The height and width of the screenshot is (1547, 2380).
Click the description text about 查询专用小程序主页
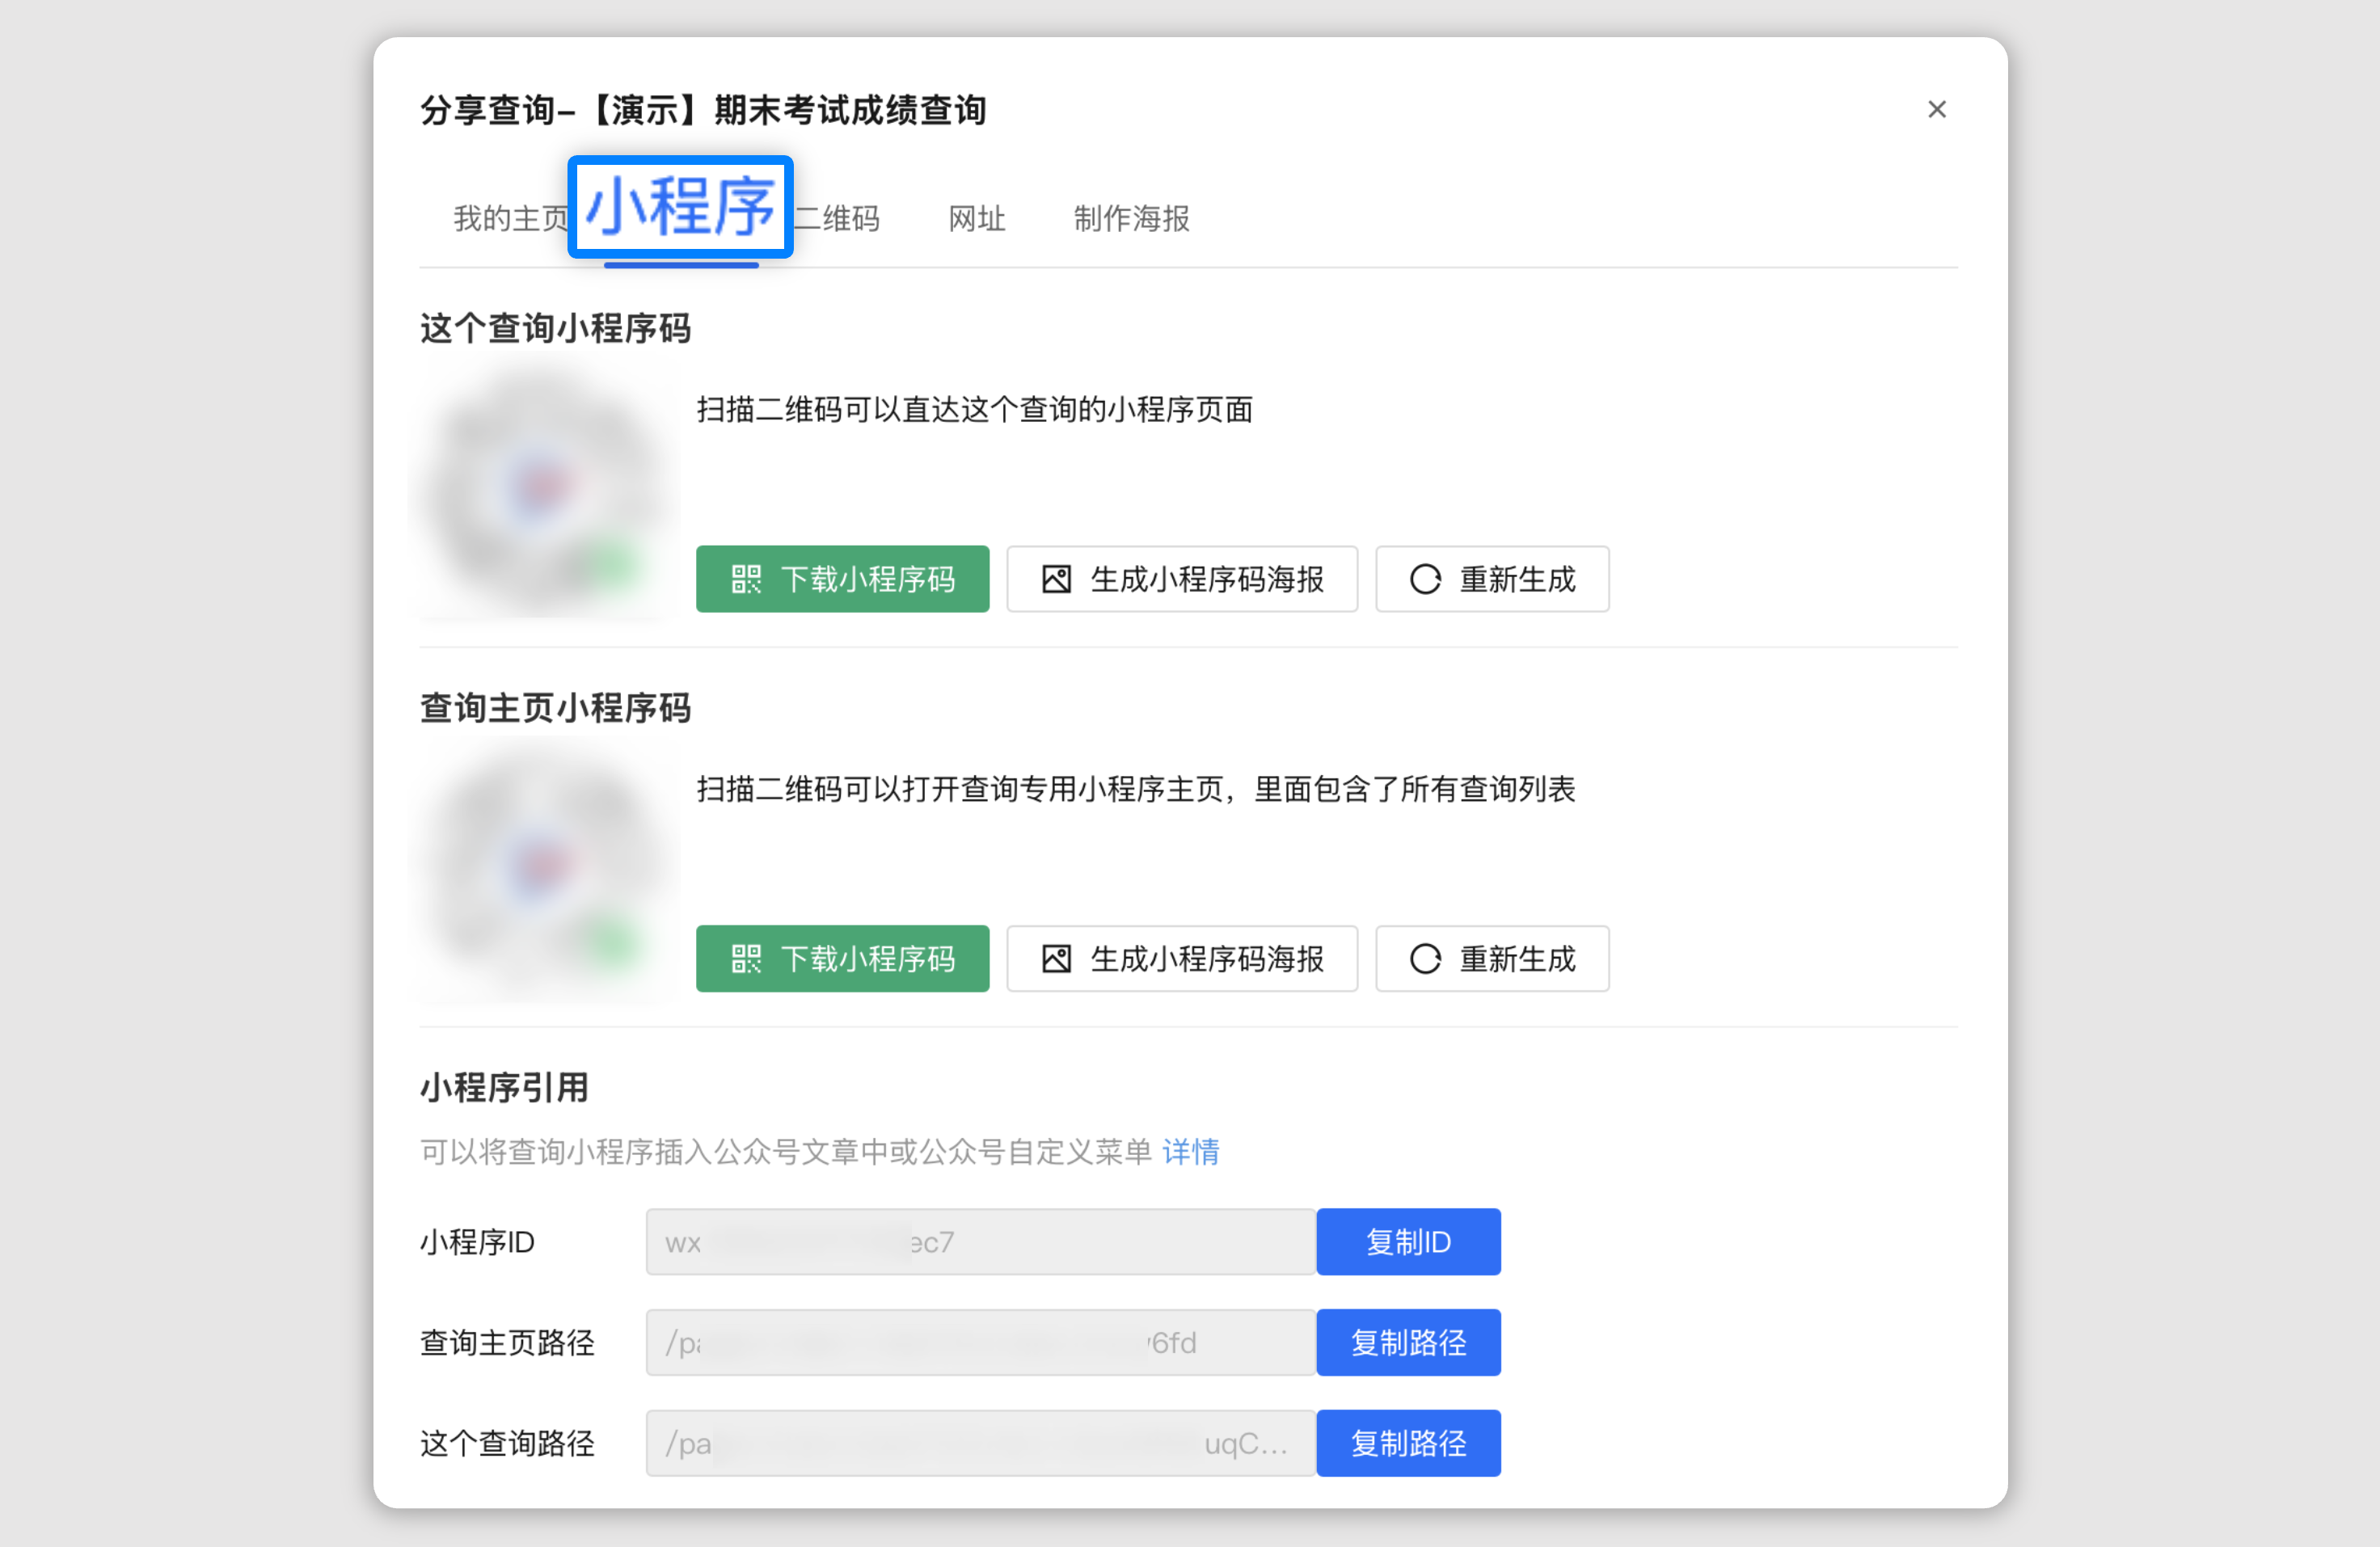pyautogui.click(x=1136, y=790)
